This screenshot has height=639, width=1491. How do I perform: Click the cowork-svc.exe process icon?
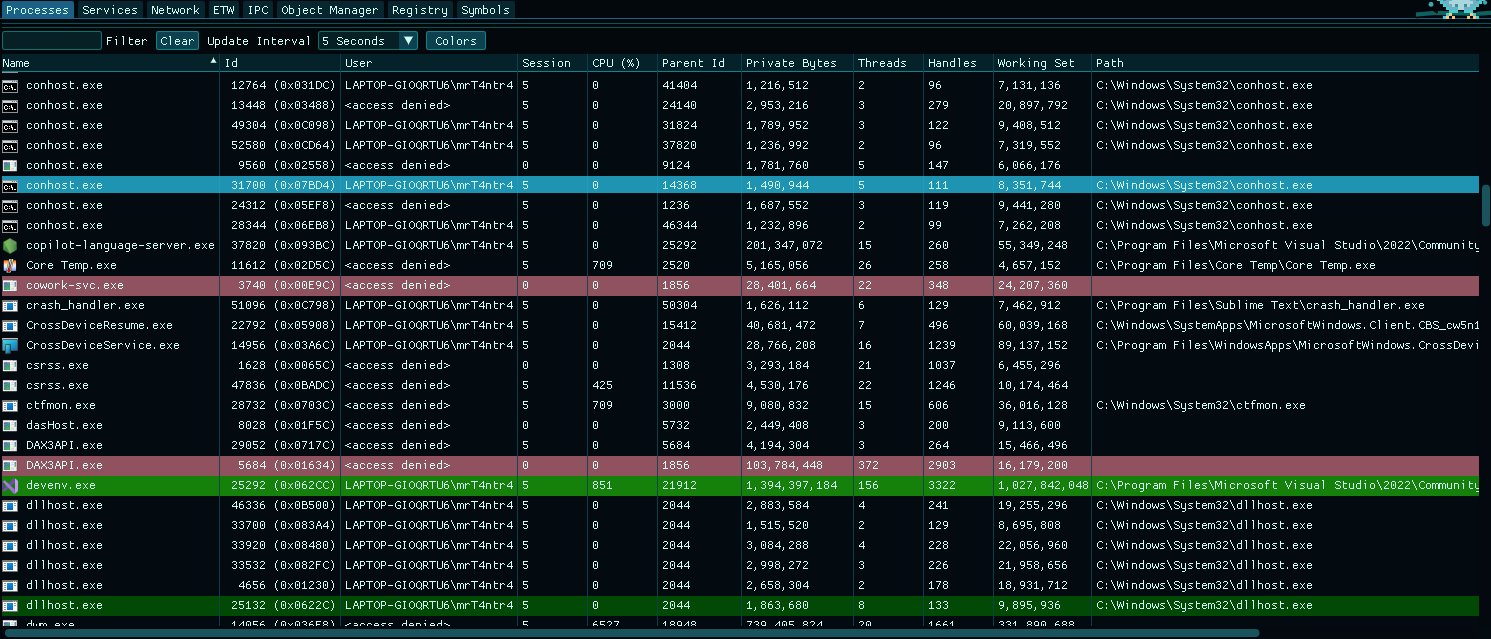coord(10,285)
